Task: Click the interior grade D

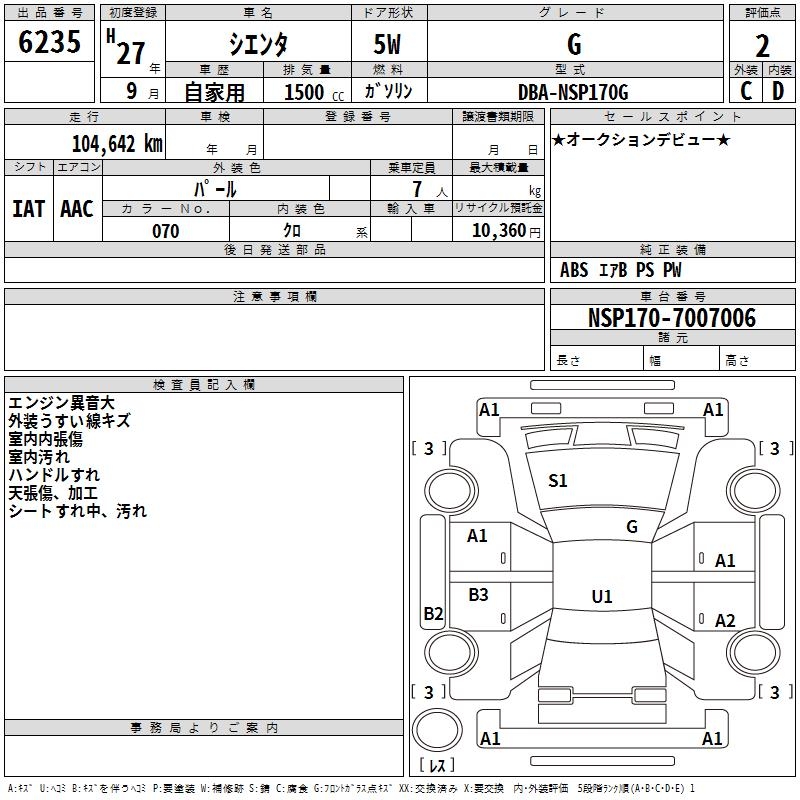Action: coord(778,91)
